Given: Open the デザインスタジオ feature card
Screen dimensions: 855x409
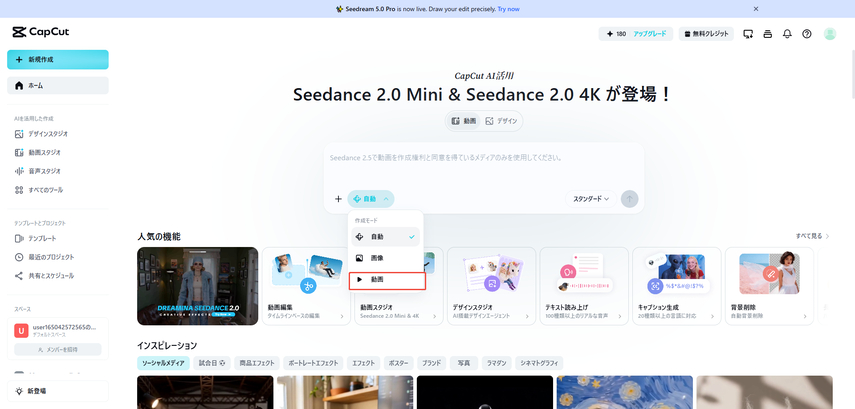Looking at the screenshot, I should (491, 286).
